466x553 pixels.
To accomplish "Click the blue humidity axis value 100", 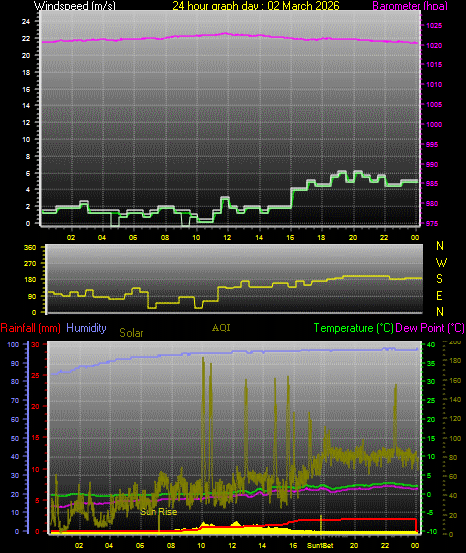I will tap(13, 345).
